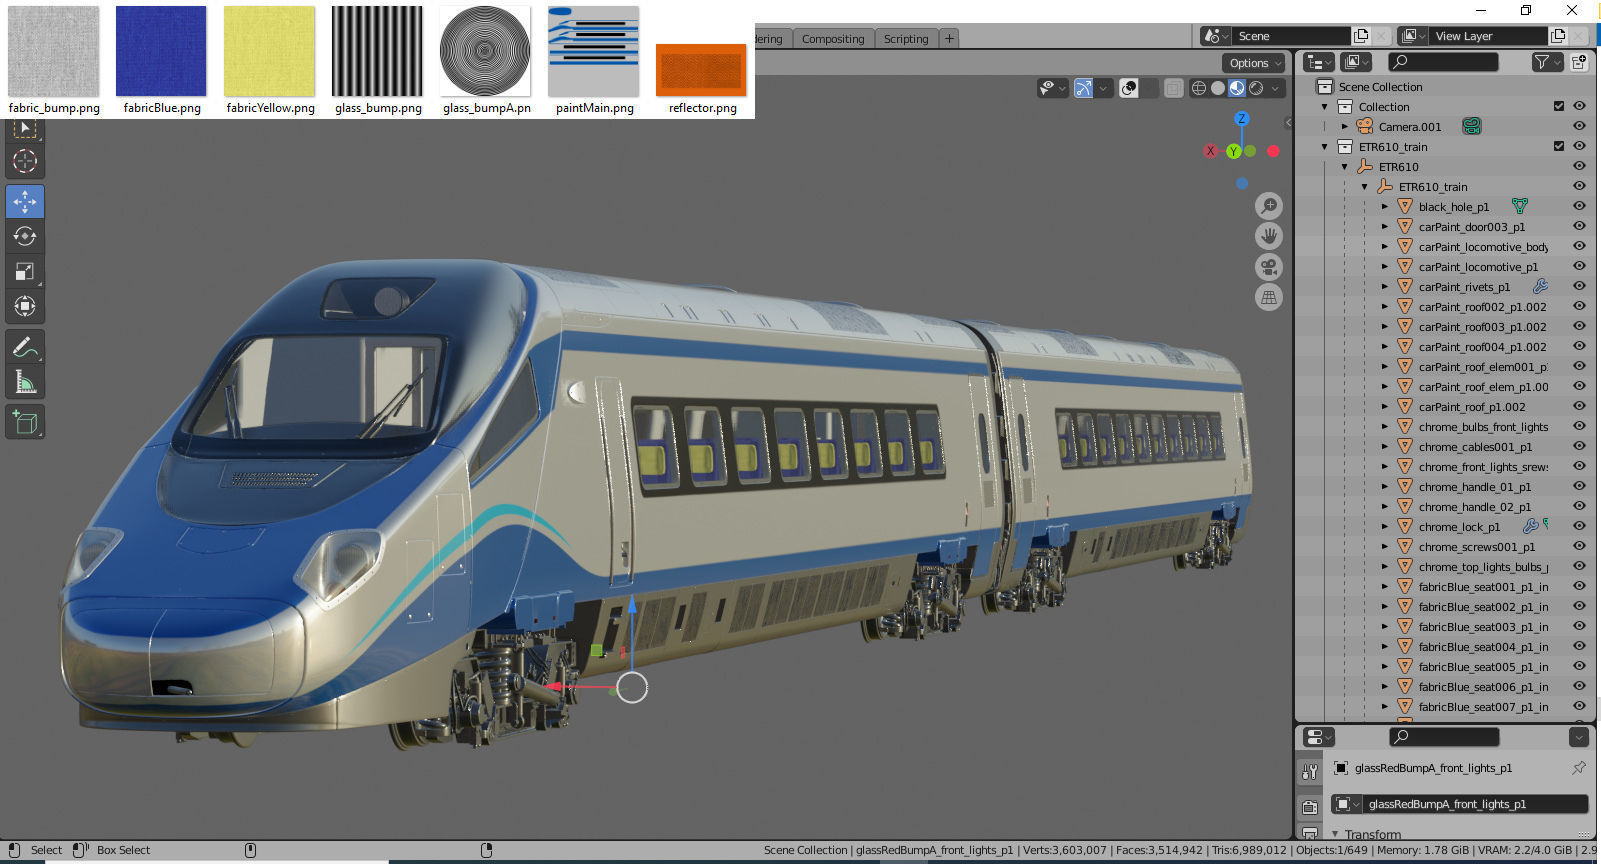The image size is (1601, 864).
Task: Activate the Move tool
Action: point(25,201)
